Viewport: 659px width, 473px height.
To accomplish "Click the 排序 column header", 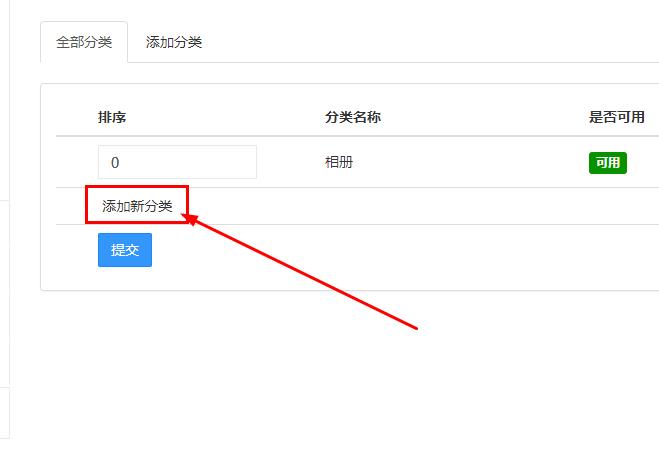I will click(x=112, y=117).
